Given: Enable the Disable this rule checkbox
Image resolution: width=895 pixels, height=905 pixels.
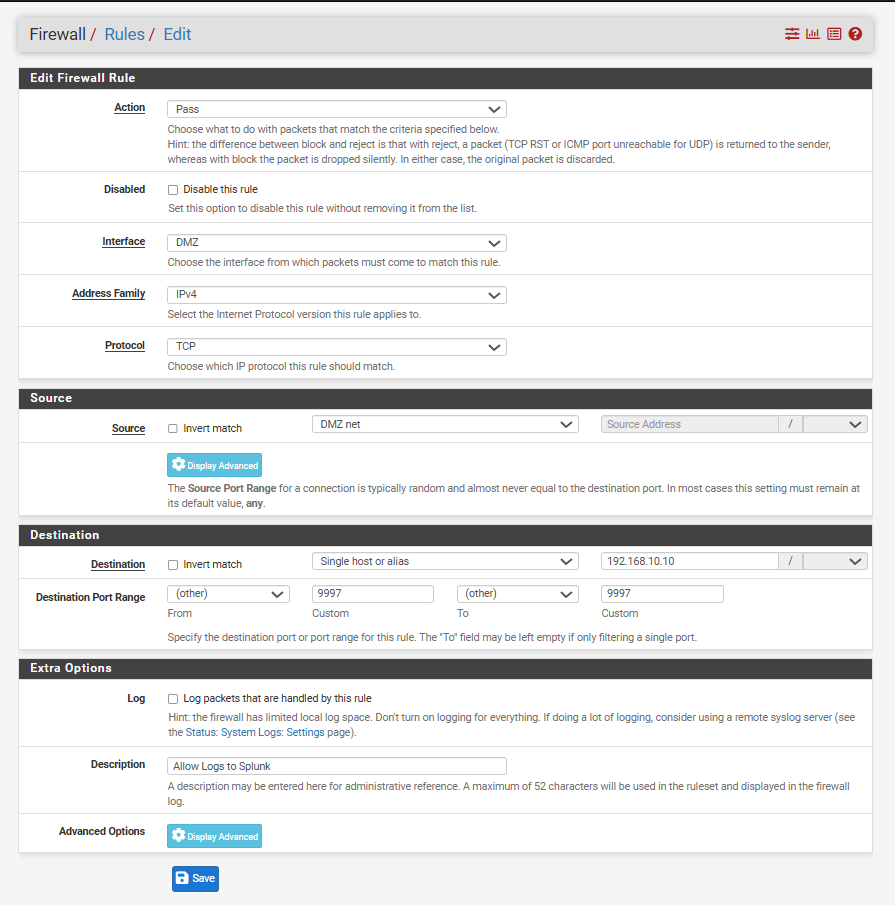Looking at the screenshot, I should [173, 189].
